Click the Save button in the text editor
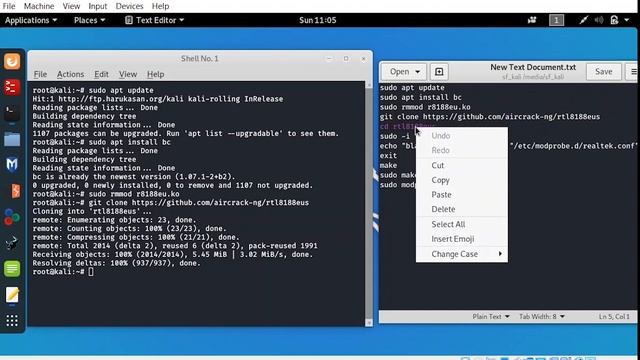 604,72
